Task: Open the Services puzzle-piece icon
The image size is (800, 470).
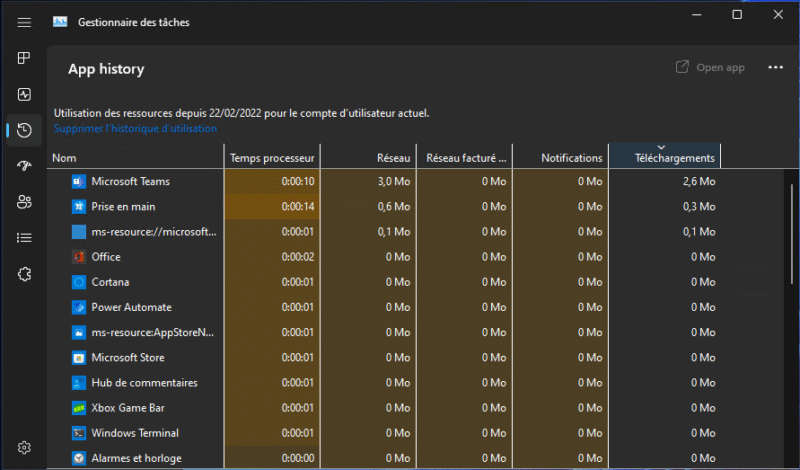Action: pos(24,274)
